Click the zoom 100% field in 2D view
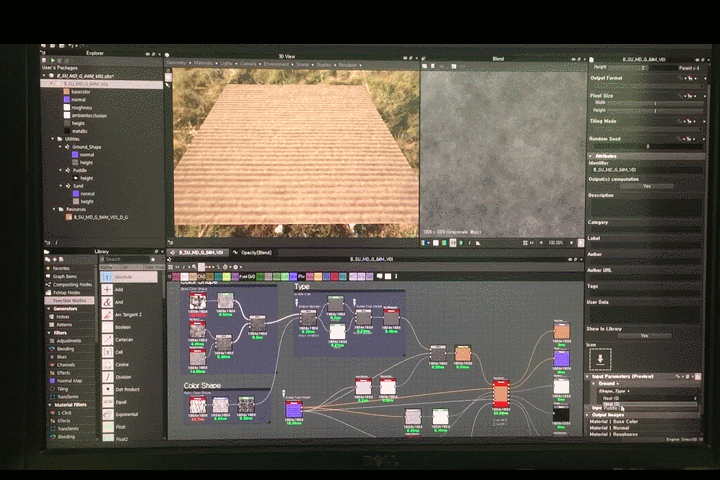 [x=556, y=243]
